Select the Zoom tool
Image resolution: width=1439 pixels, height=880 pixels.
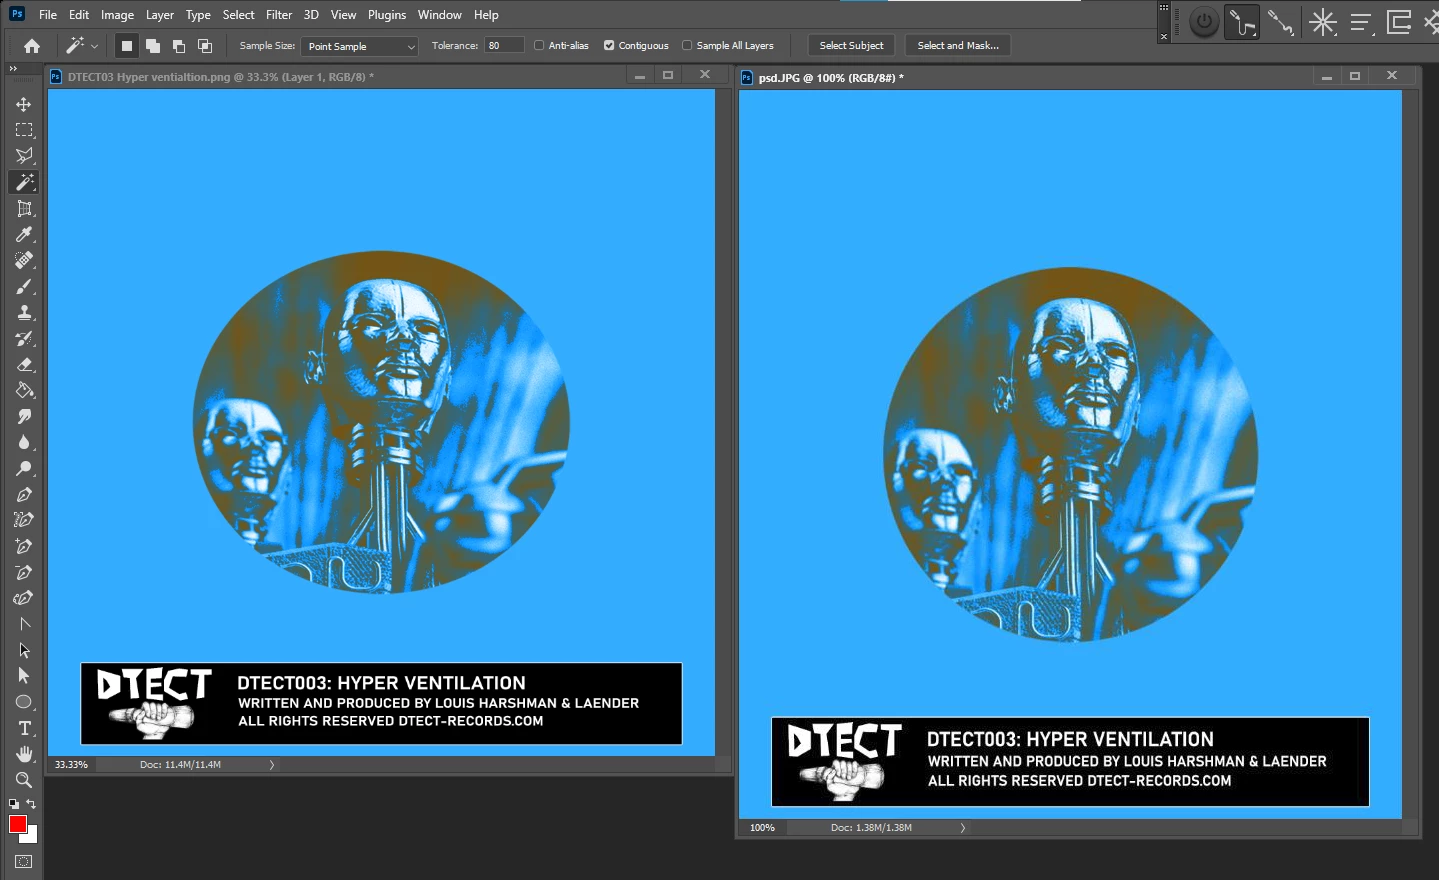(24, 780)
